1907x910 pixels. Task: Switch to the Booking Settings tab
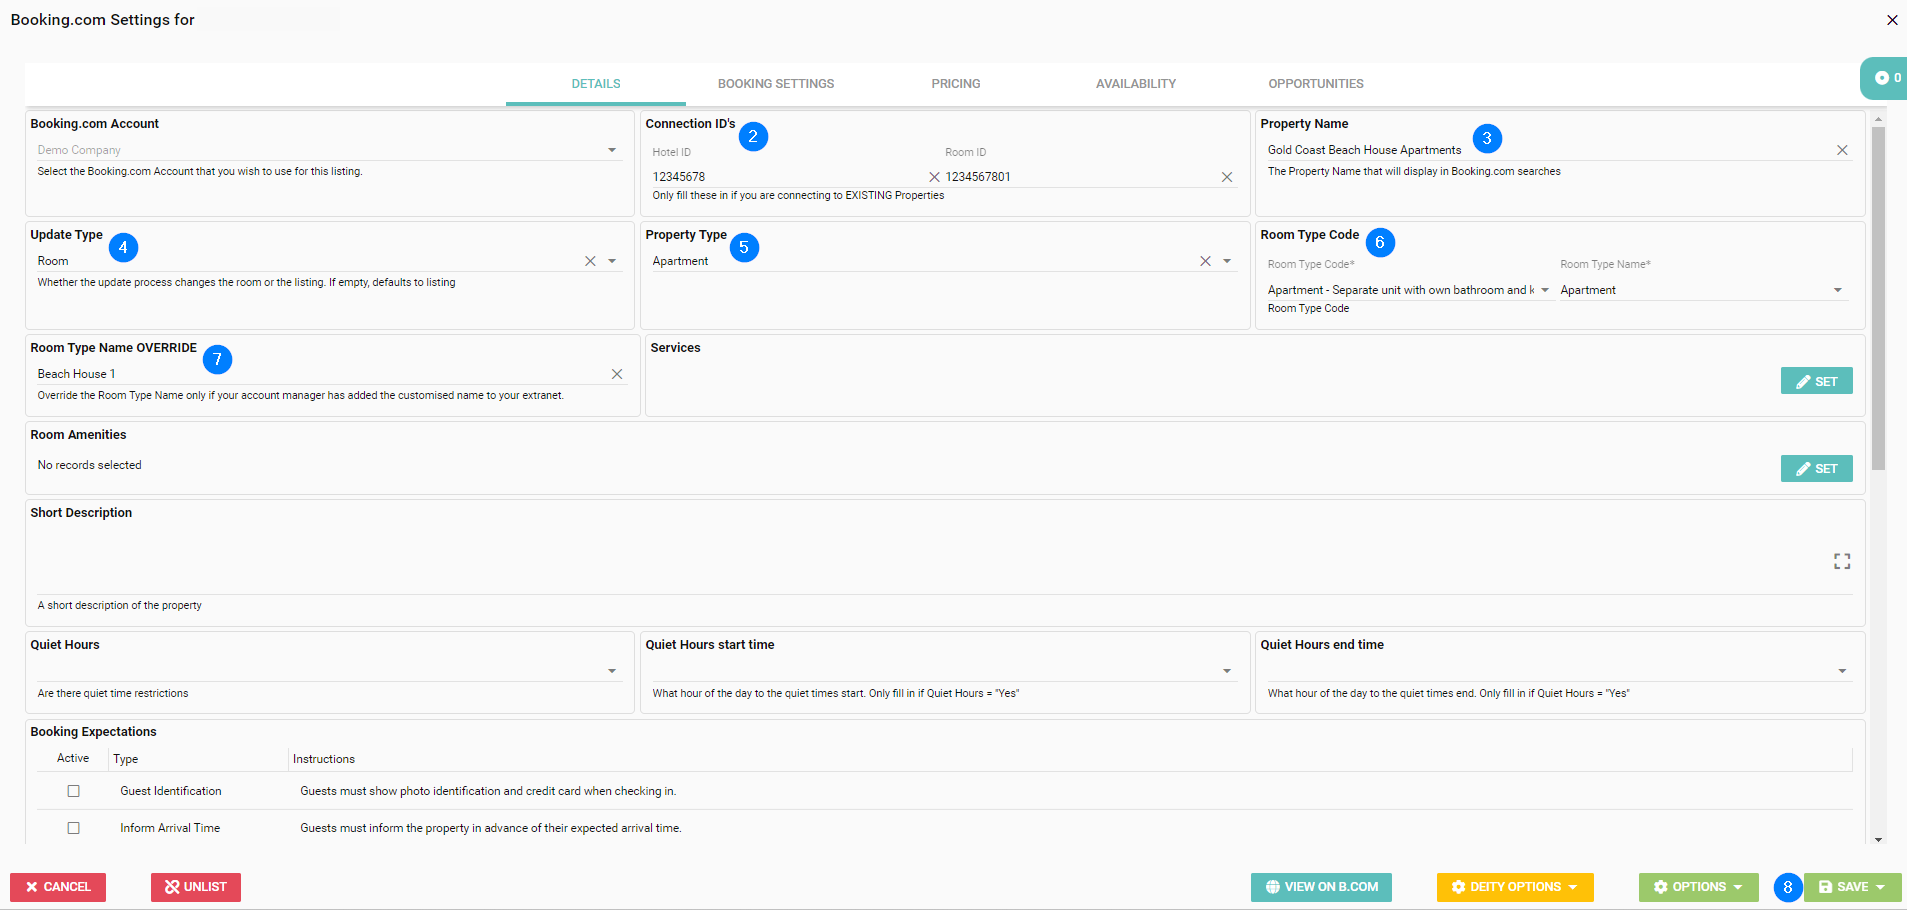(775, 84)
